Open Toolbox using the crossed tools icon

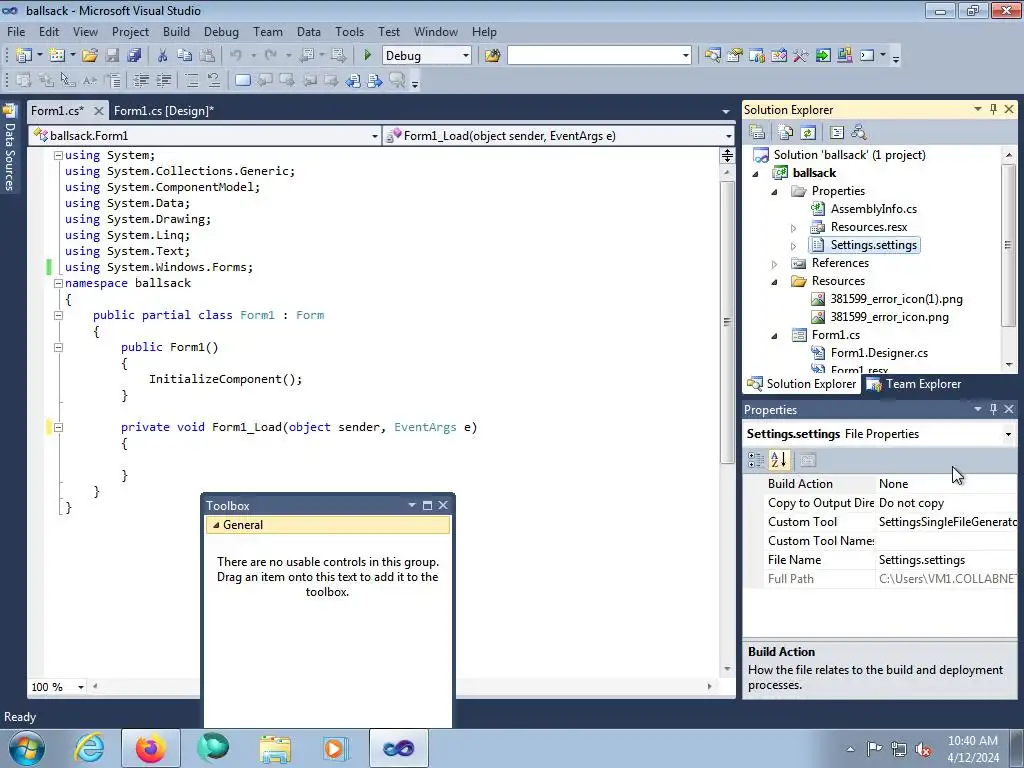[x=801, y=56]
